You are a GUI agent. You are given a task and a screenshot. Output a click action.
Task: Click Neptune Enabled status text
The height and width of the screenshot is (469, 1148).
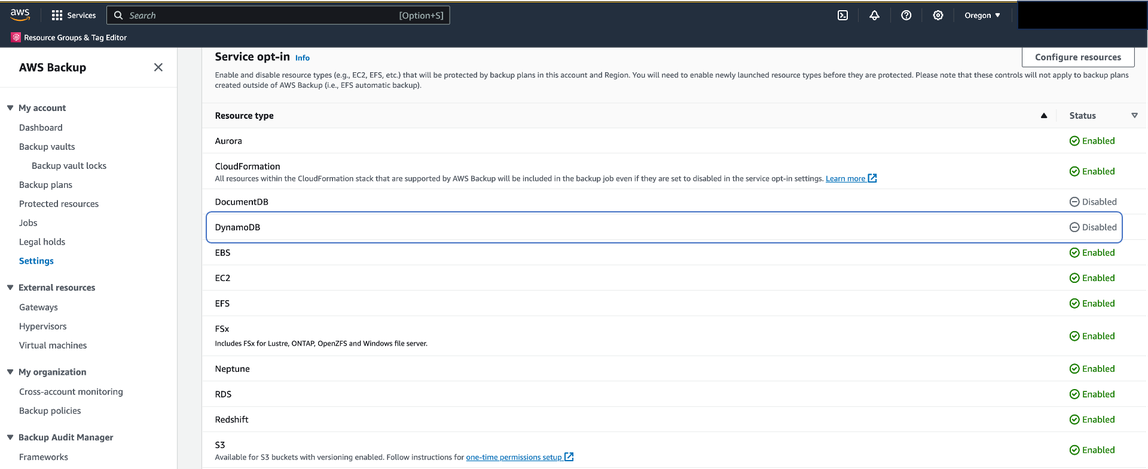[x=1098, y=369]
